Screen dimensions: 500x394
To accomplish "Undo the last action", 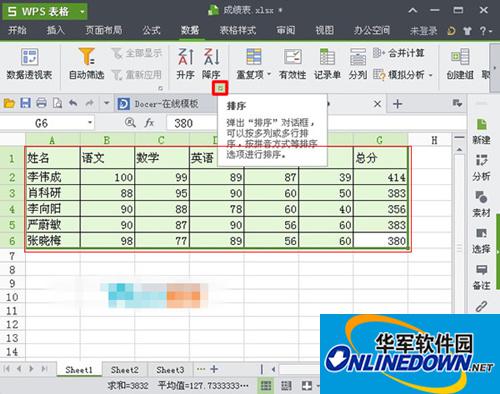I will click(x=73, y=103).
